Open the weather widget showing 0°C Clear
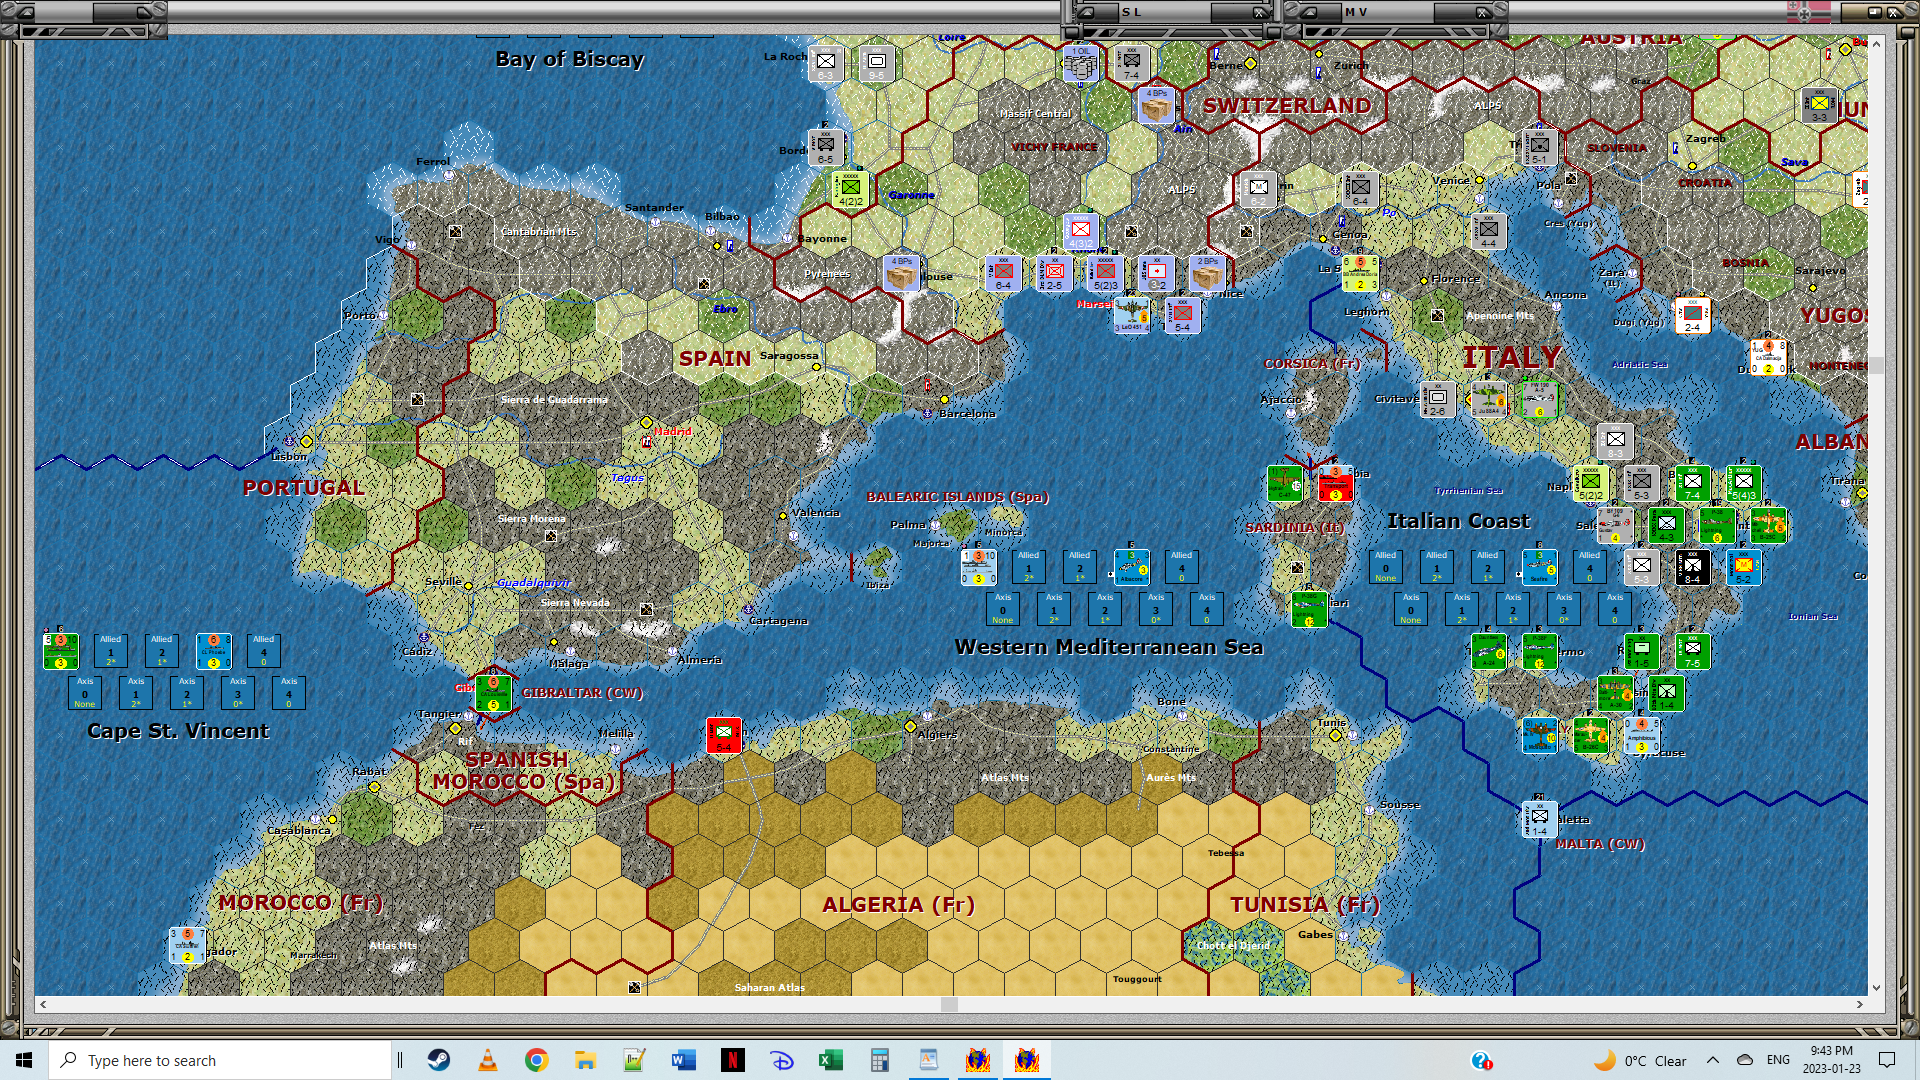Image resolution: width=1920 pixels, height=1080 pixels. 1640,1060
